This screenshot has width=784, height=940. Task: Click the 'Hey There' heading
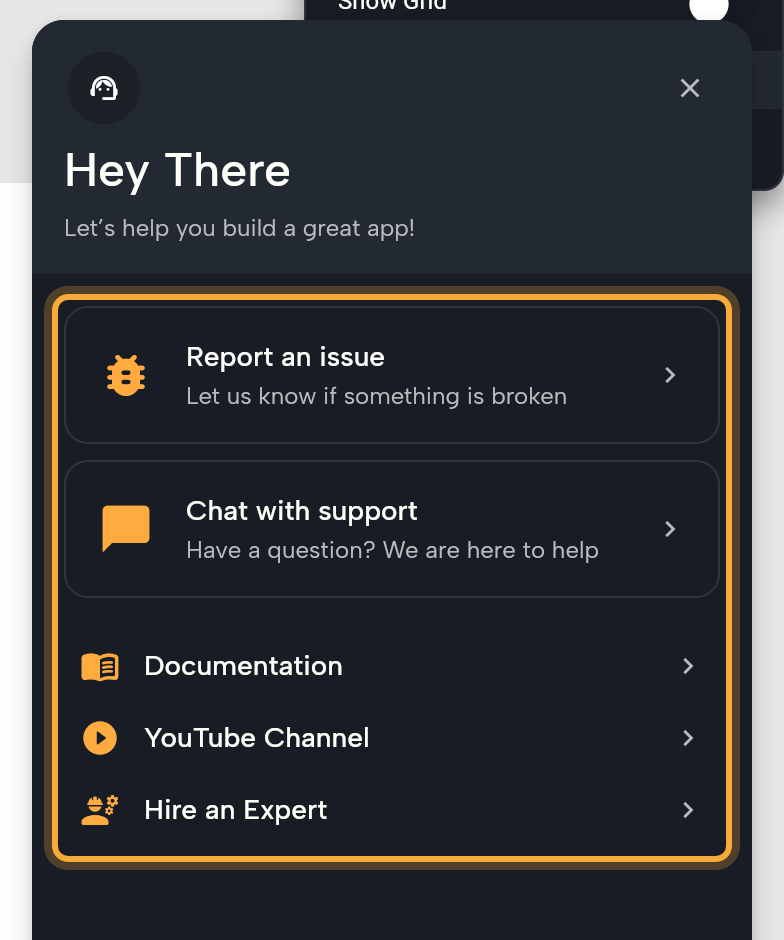177,171
